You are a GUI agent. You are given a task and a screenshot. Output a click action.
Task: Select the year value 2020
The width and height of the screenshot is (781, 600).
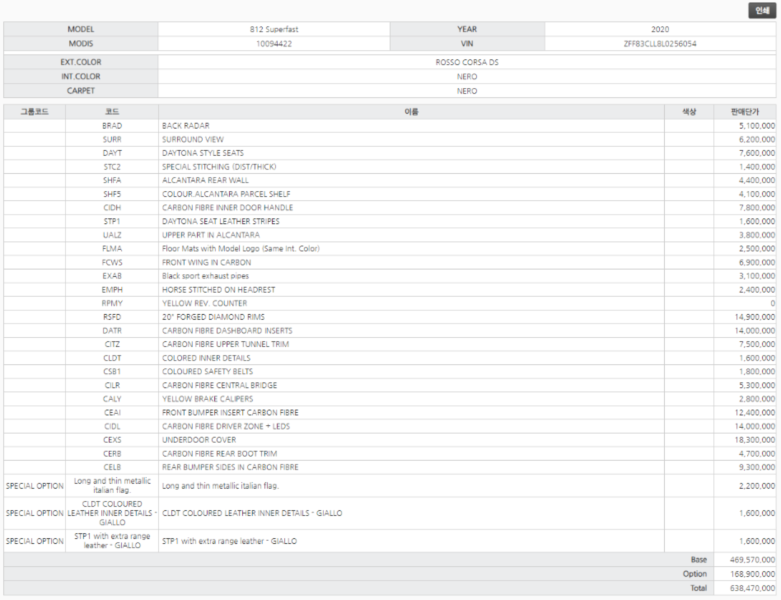660,29
